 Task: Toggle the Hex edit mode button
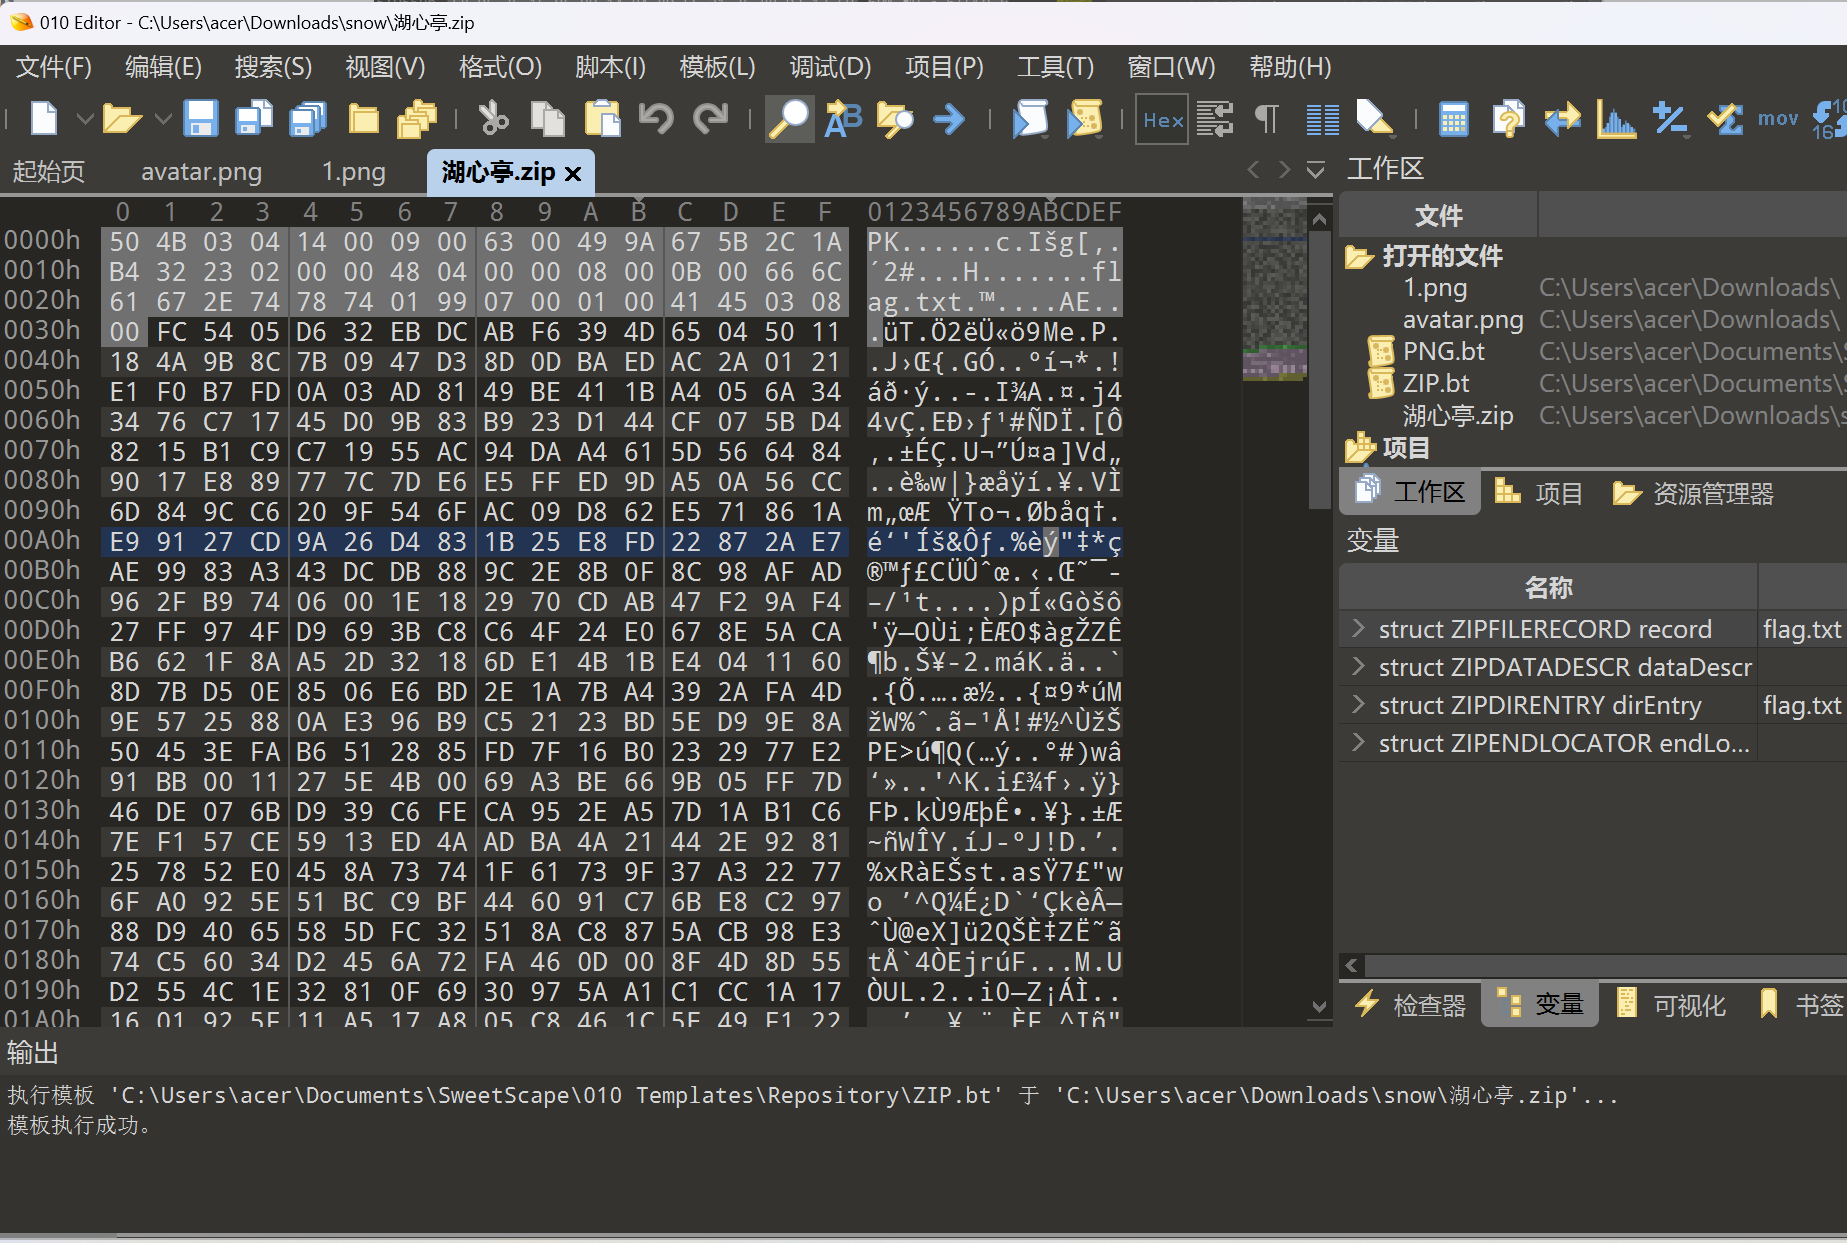point(1163,120)
